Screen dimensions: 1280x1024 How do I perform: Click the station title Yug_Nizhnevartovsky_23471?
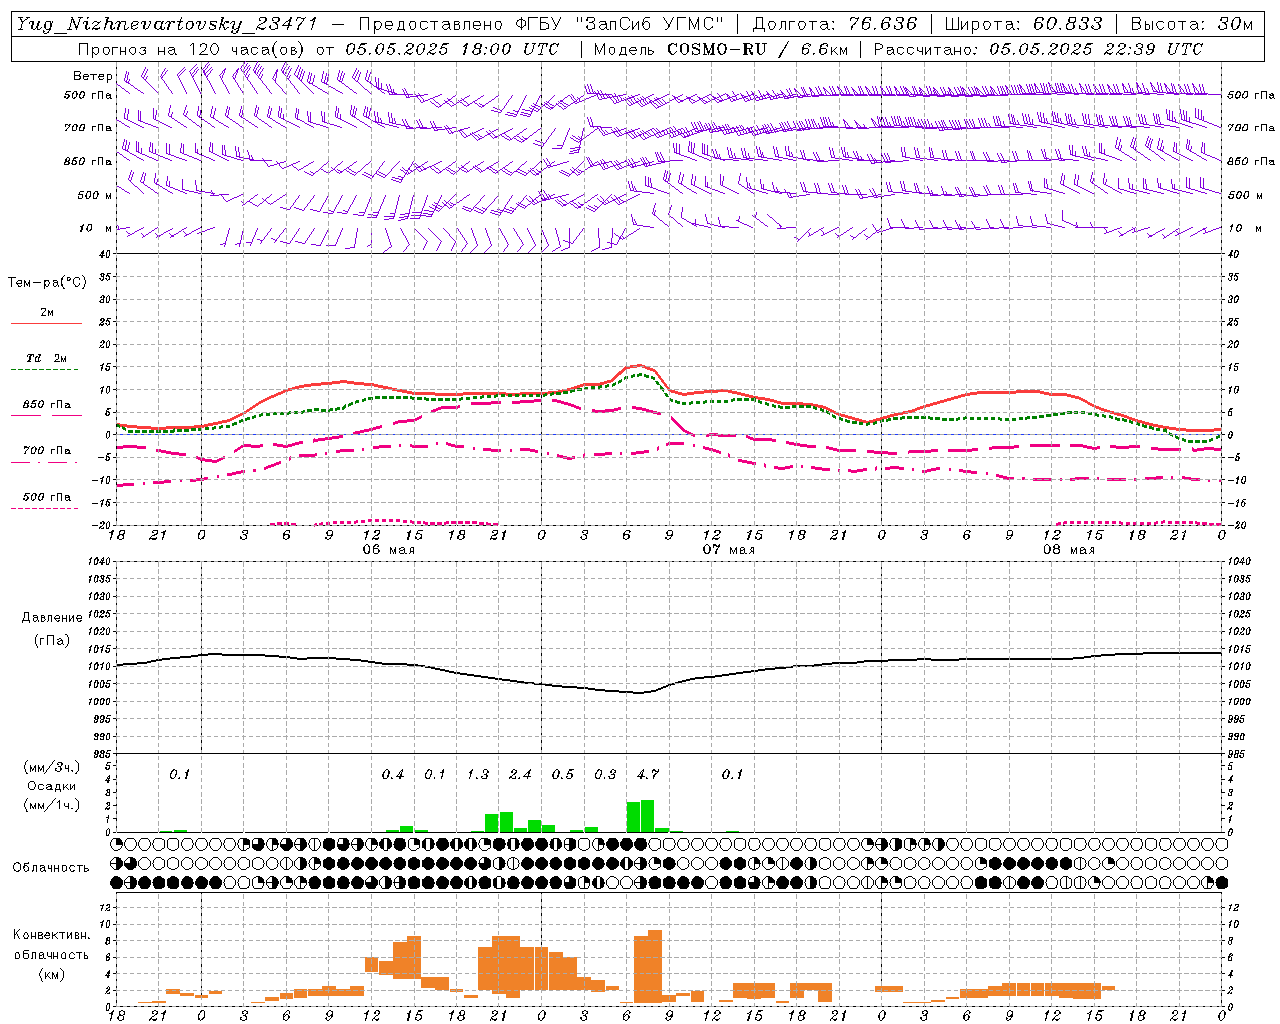pyautogui.click(x=167, y=24)
